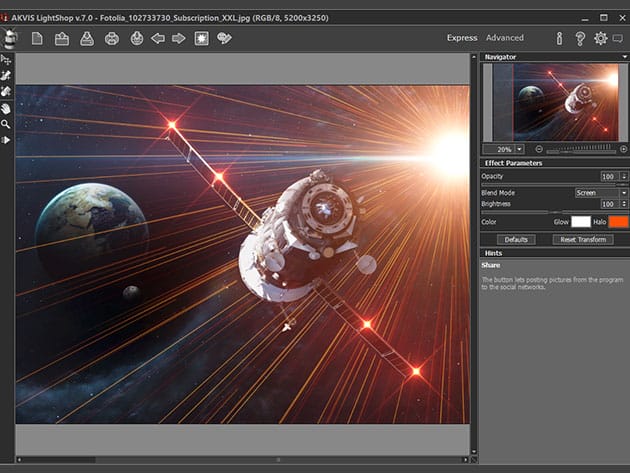Switch to Advanced mode
Image resolution: width=630 pixels, height=473 pixels.
point(504,38)
